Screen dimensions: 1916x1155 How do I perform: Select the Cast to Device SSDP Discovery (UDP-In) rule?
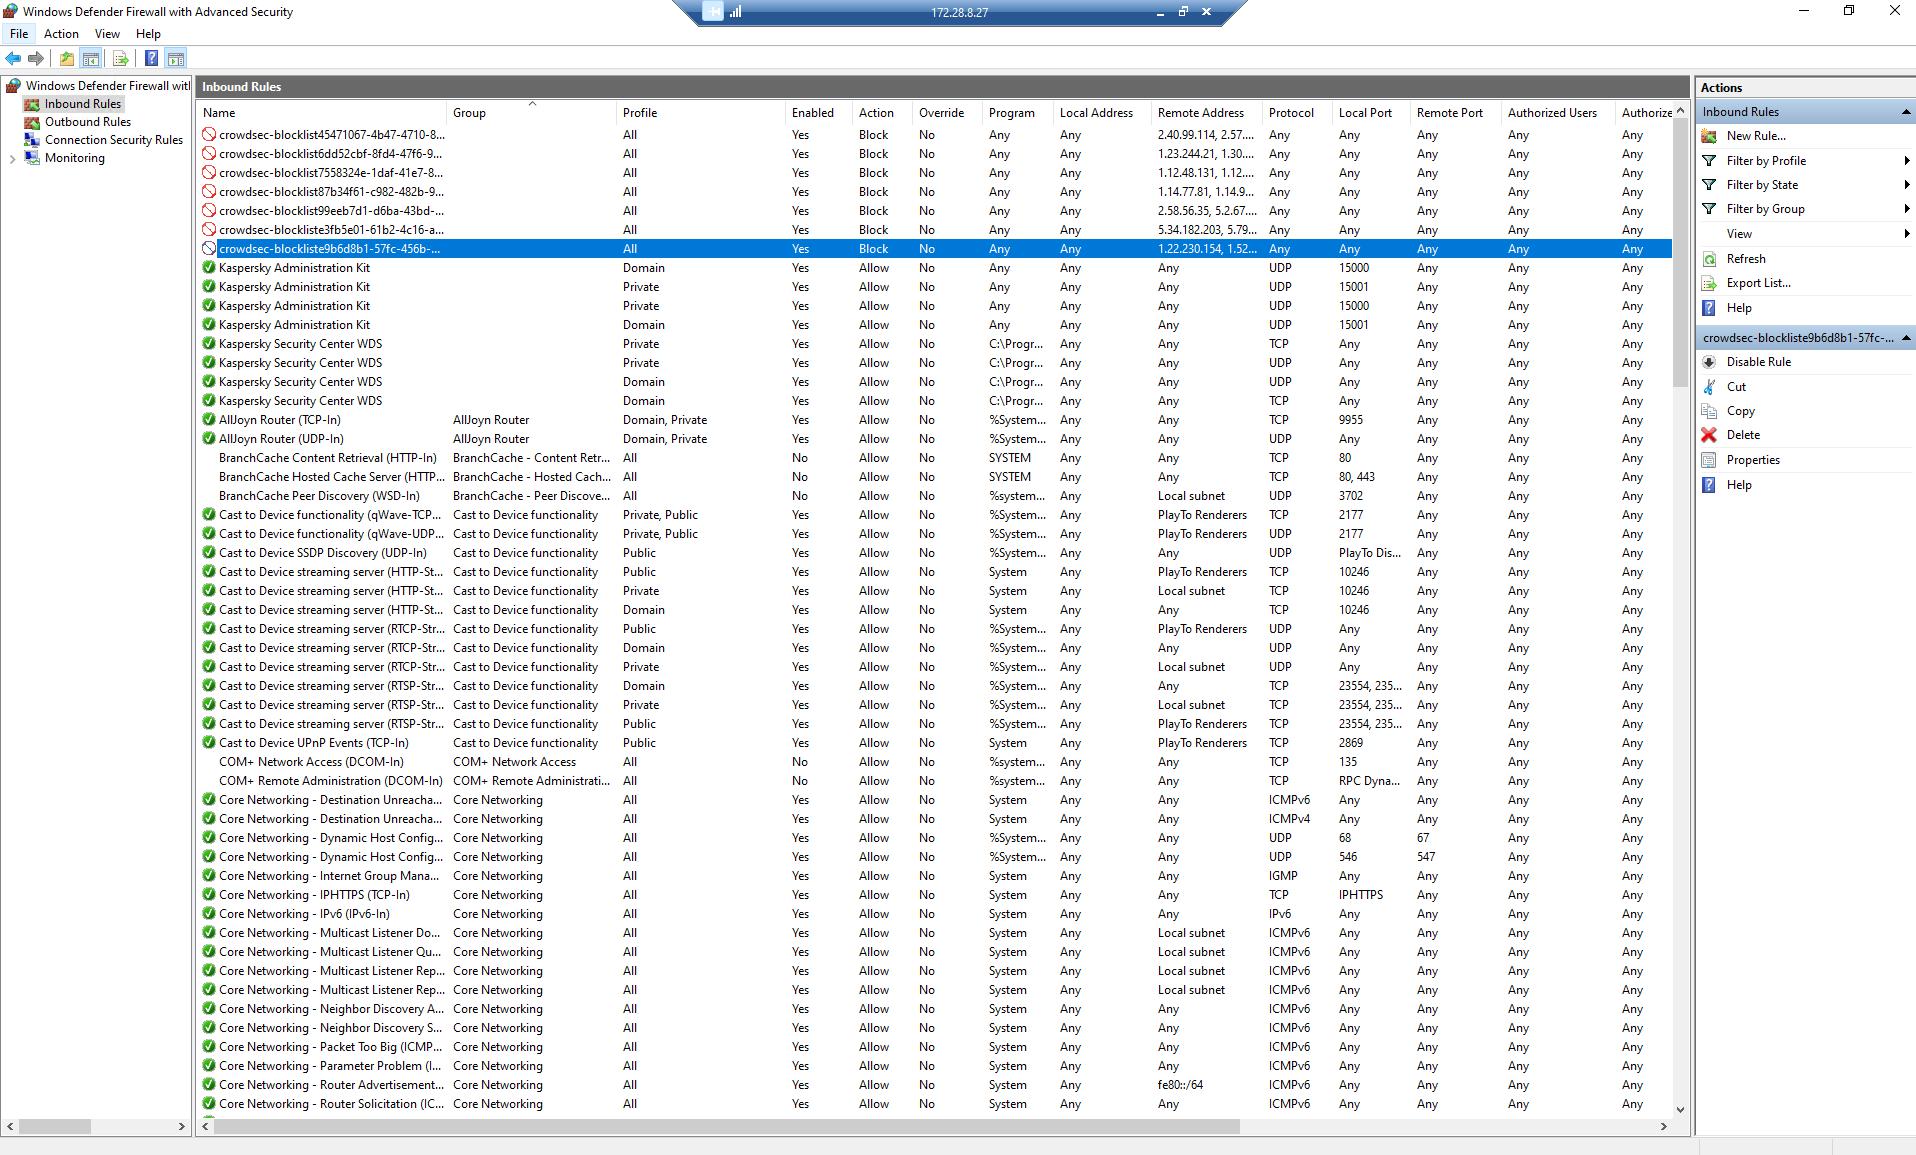coord(935,553)
